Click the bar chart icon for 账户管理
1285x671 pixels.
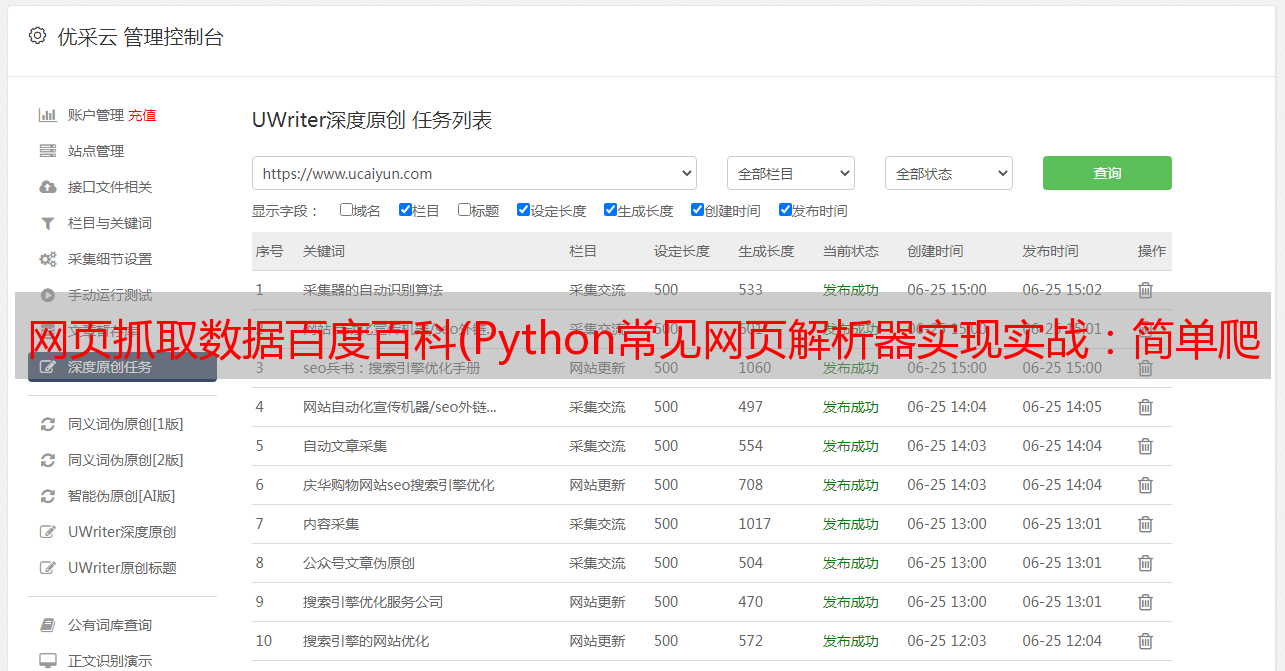(47, 115)
